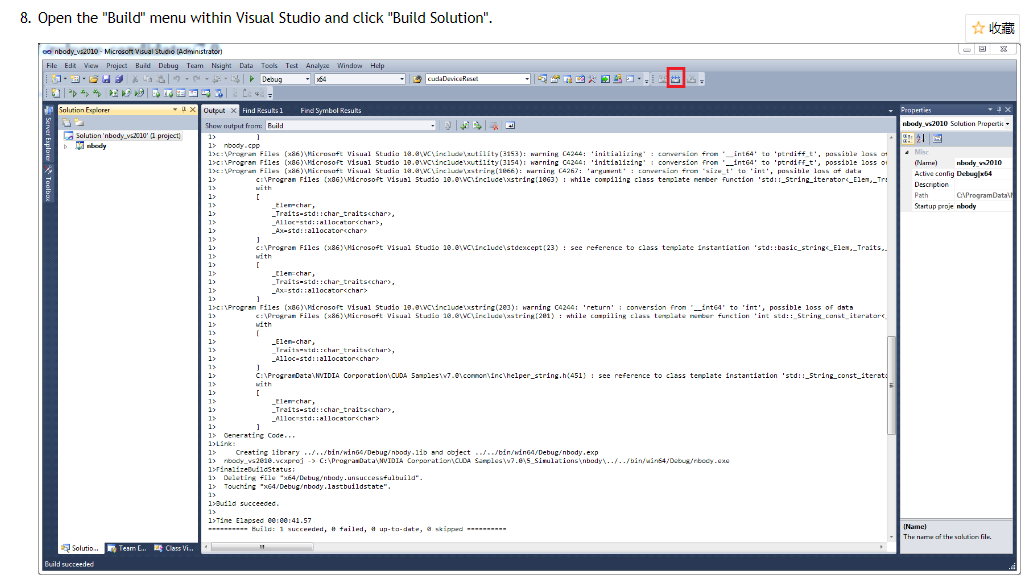Select the Output tab
Viewport: 1027px width, 585px height.
point(214,111)
